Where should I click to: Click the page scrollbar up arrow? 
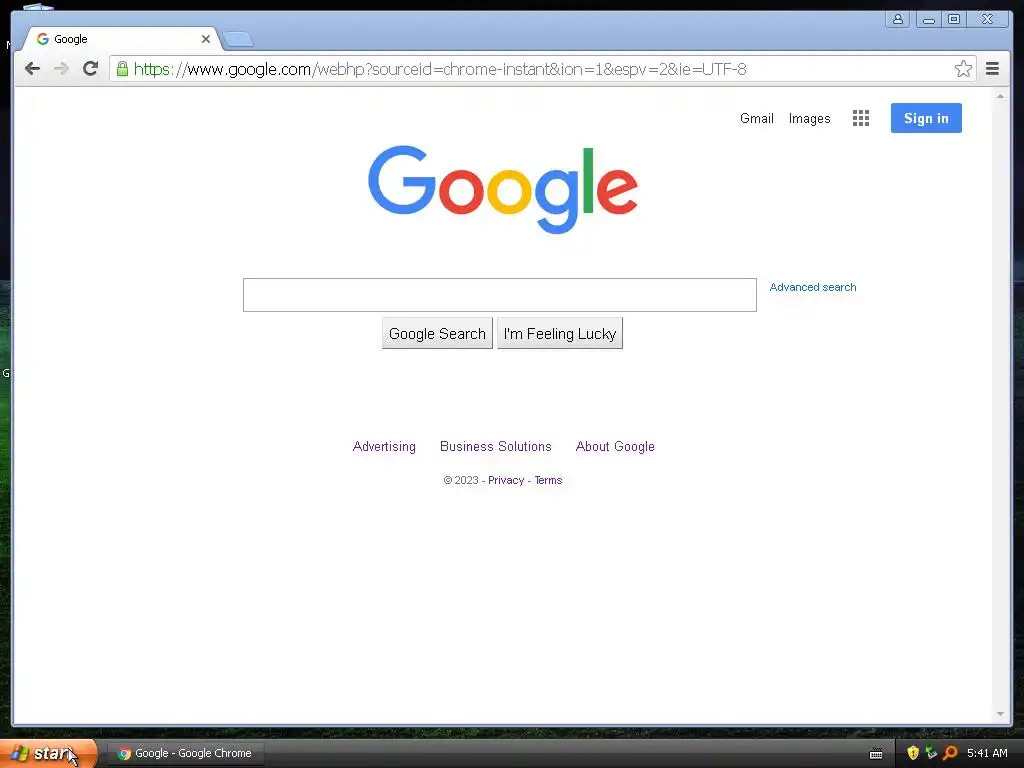pyautogui.click(x=1000, y=96)
